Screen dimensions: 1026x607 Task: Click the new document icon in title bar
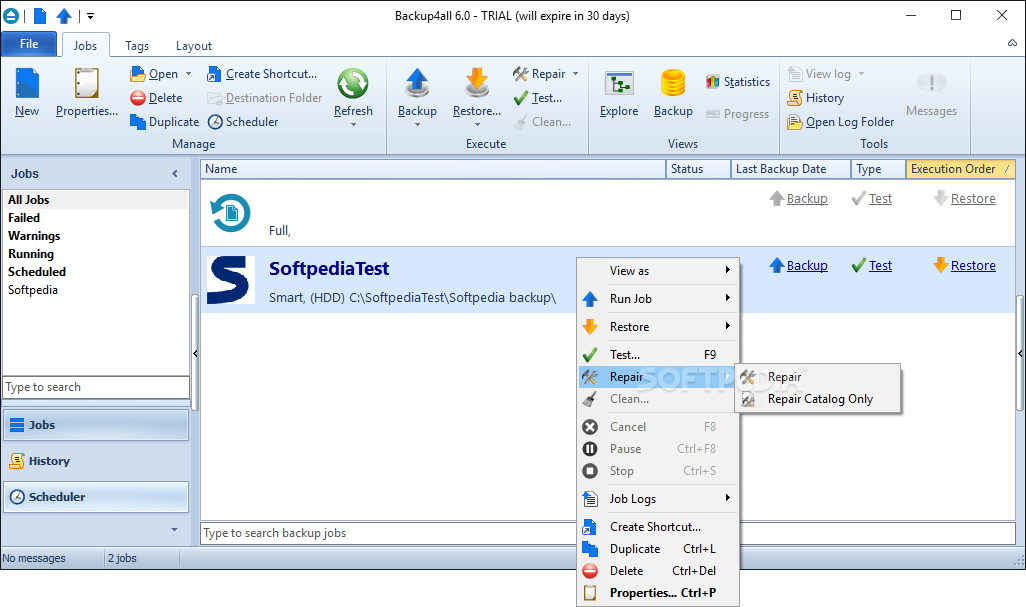tap(40, 16)
